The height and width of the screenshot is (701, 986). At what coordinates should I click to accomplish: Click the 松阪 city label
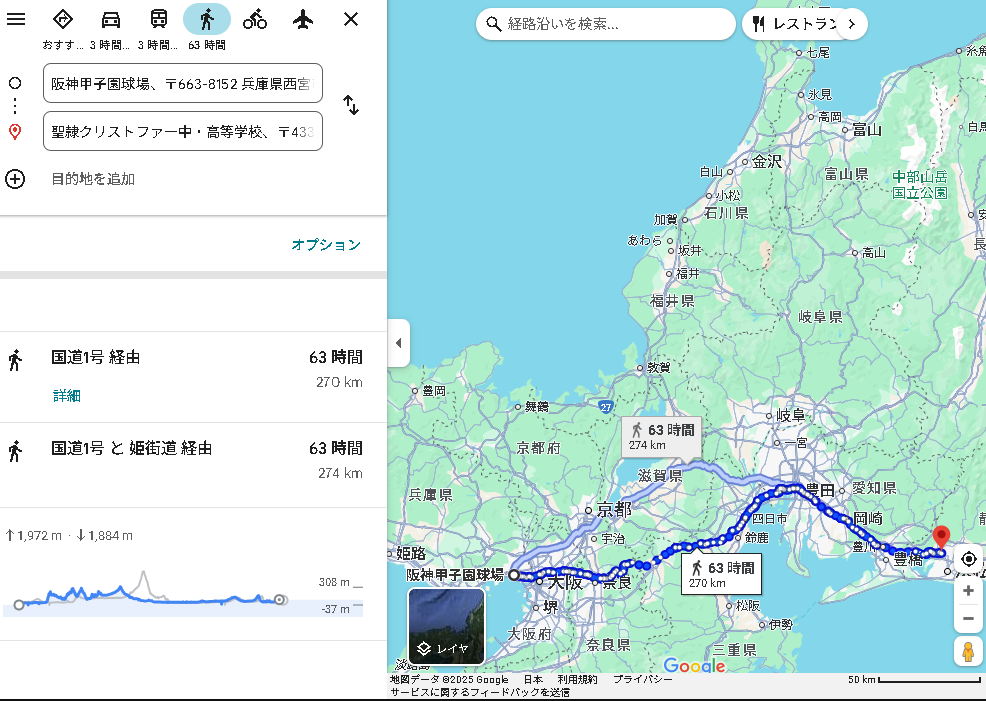click(748, 605)
